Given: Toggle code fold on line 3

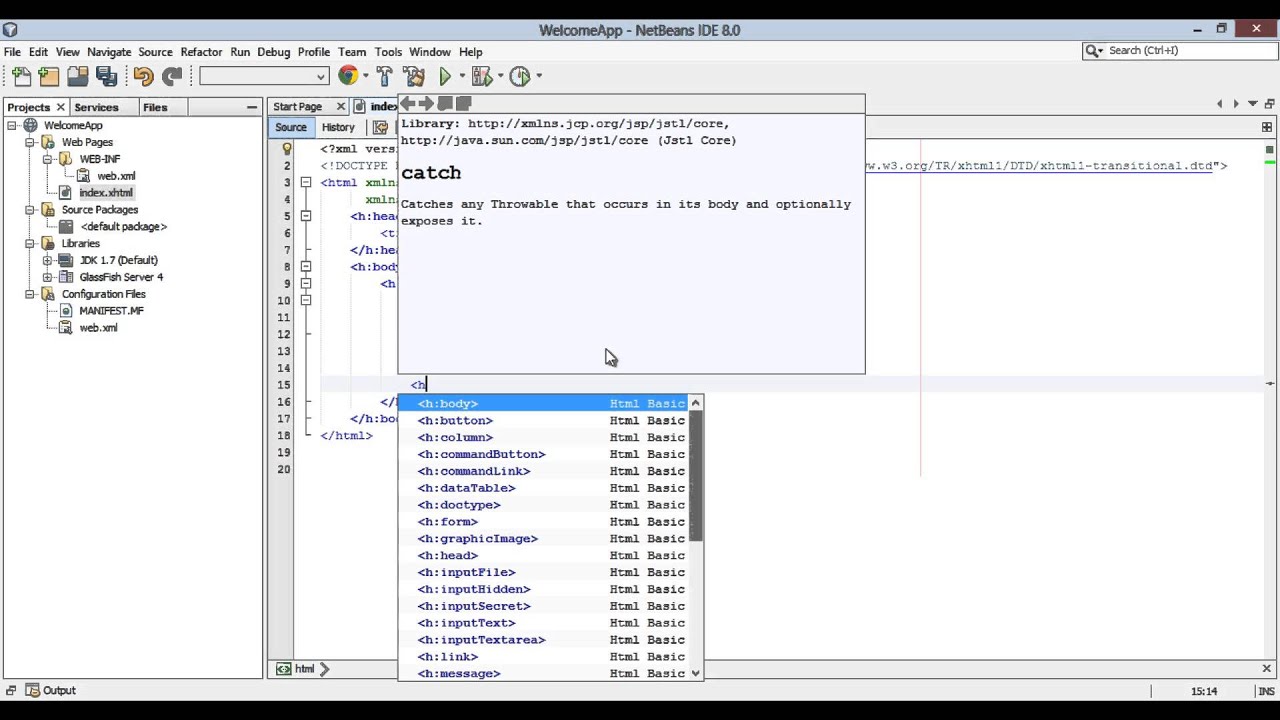Looking at the screenshot, I should [306, 183].
